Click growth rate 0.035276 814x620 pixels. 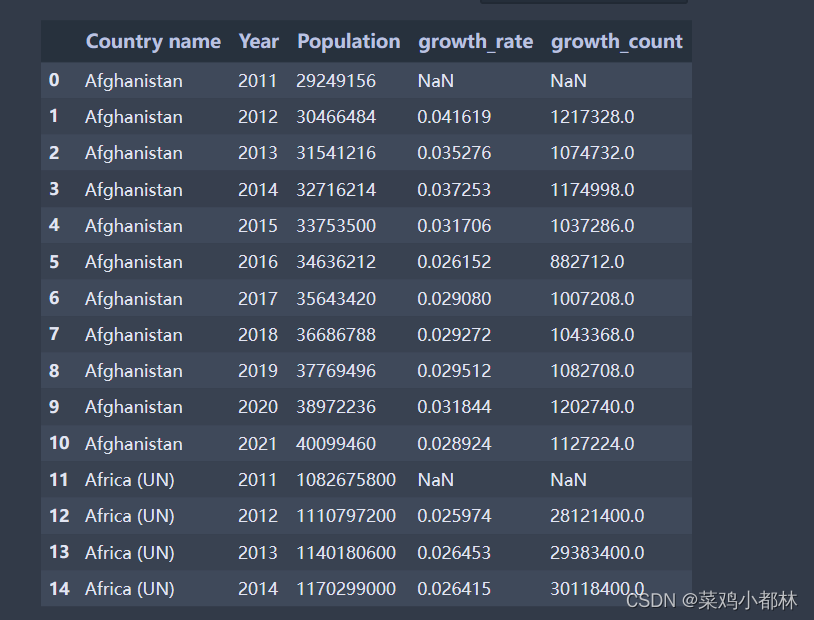pos(454,153)
